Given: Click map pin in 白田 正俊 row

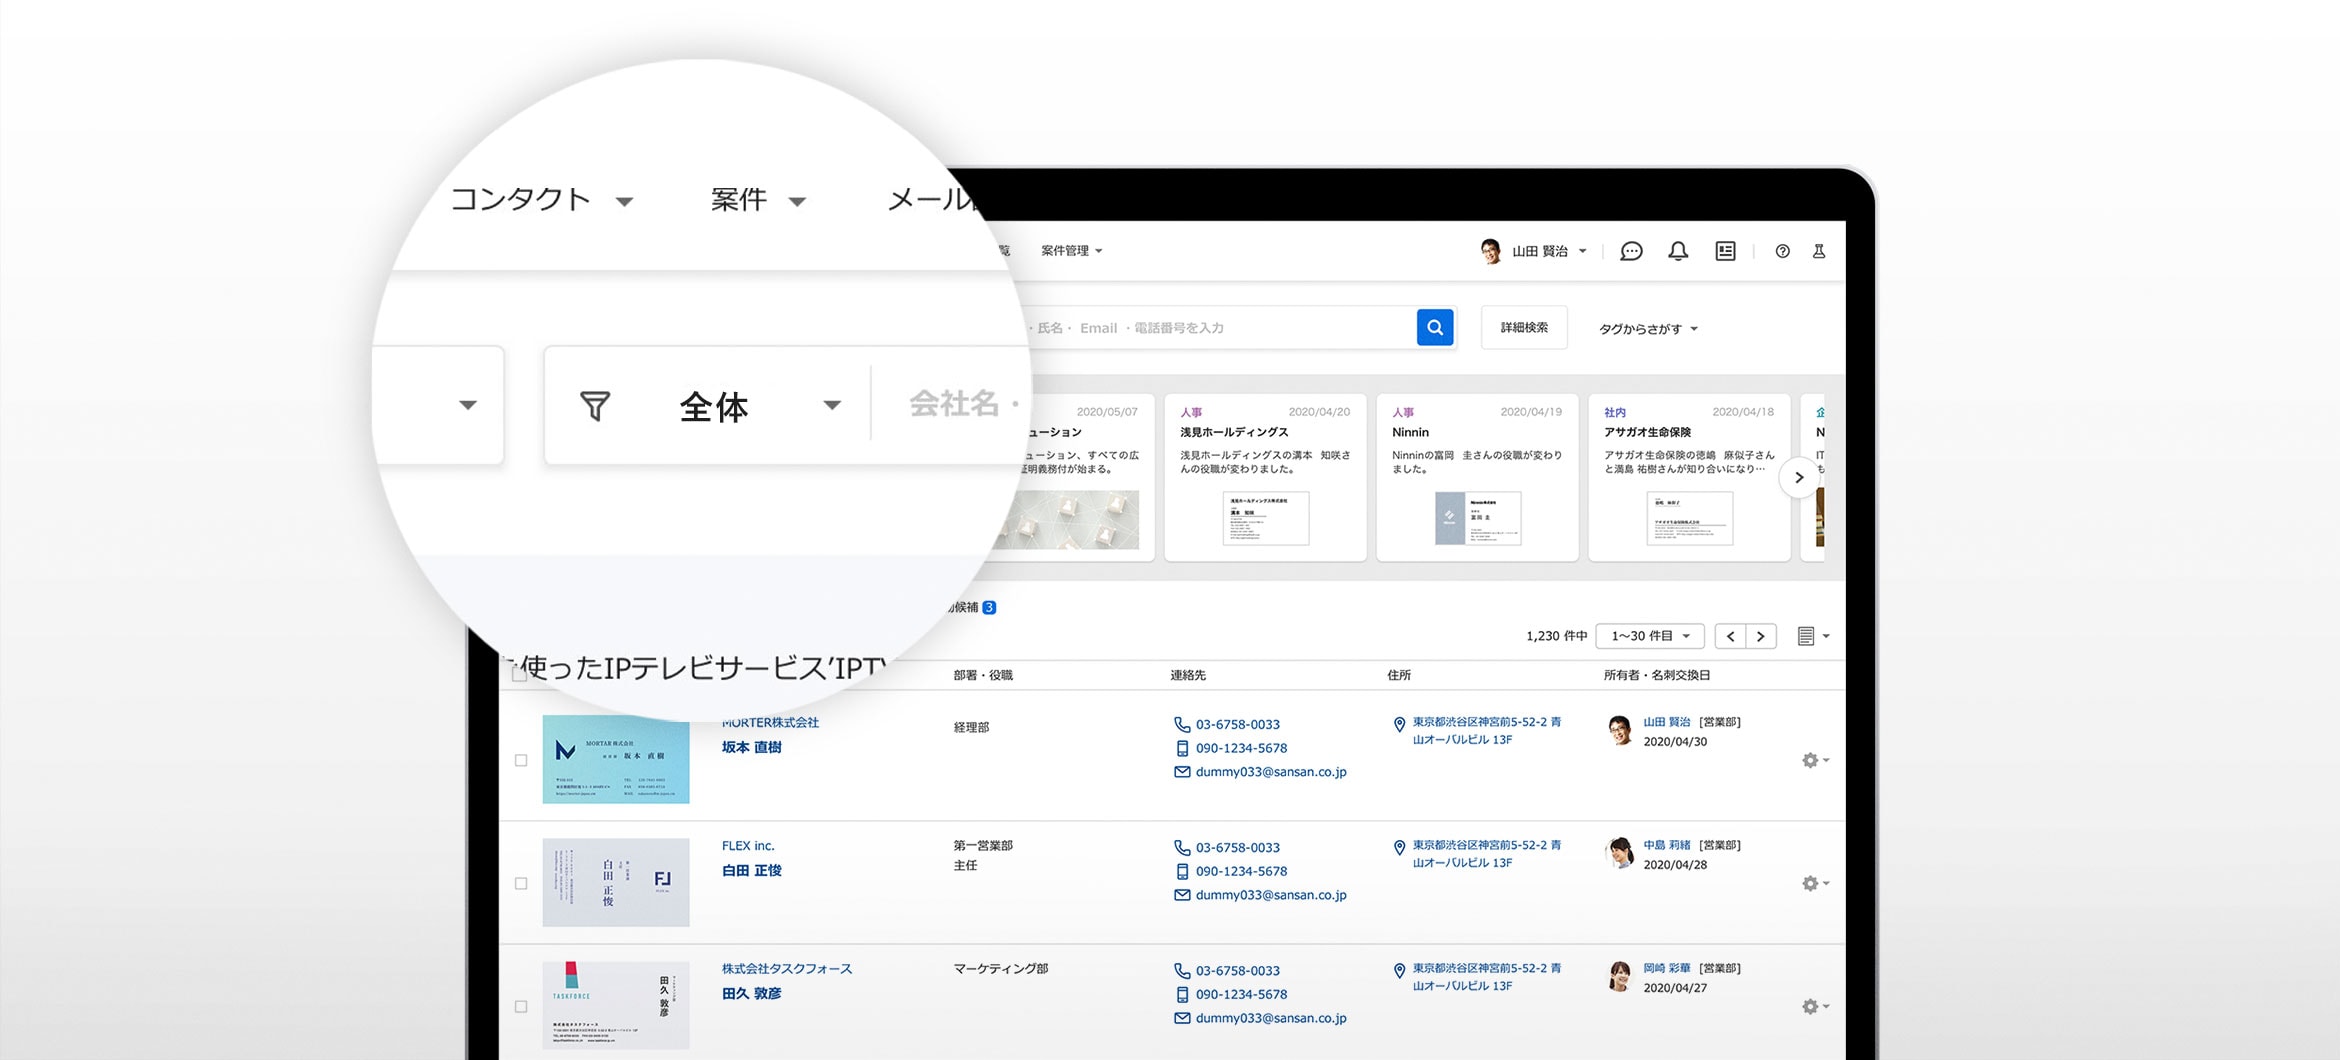Looking at the screenshot, I should (1399, 847).
